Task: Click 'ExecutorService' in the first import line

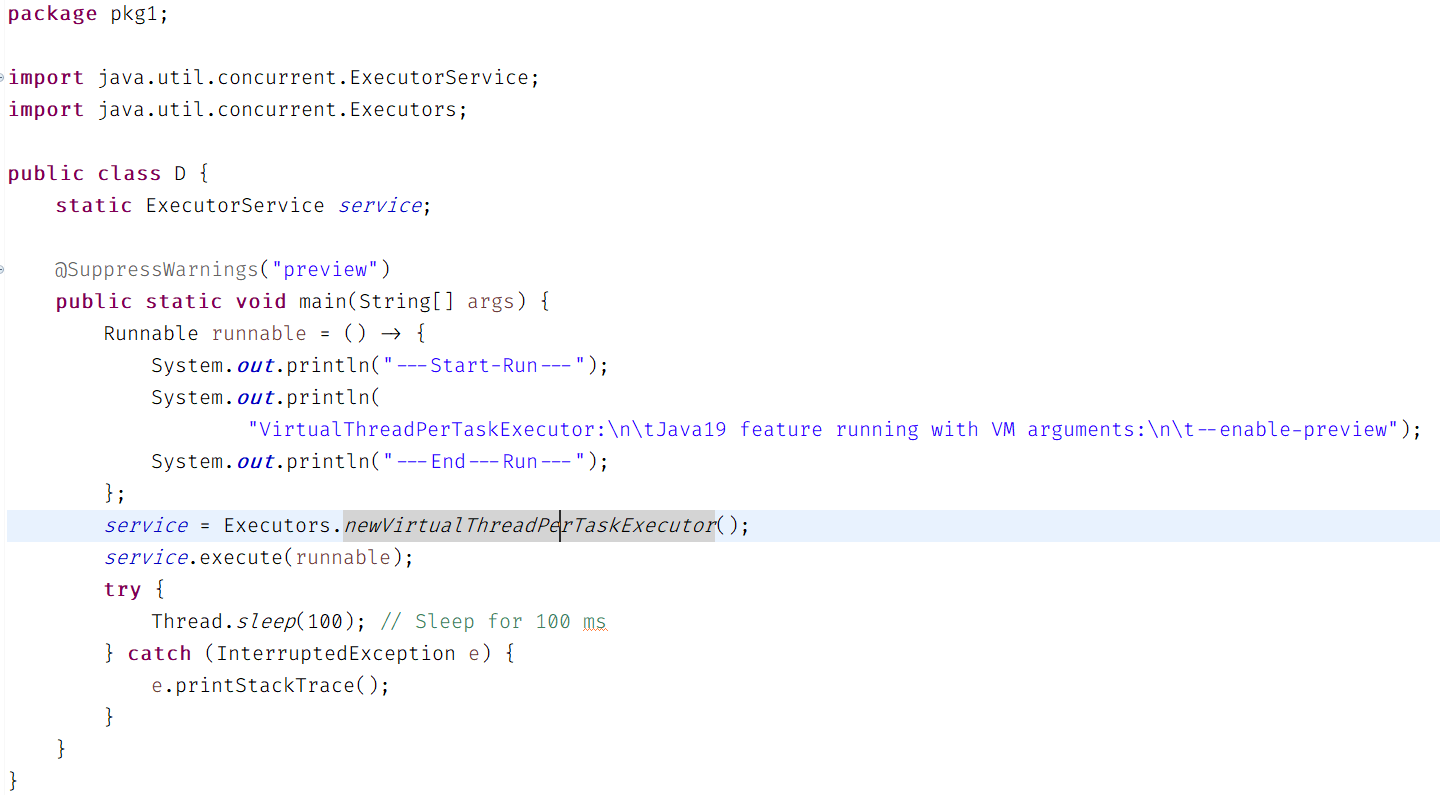Action: coord(439,78)
